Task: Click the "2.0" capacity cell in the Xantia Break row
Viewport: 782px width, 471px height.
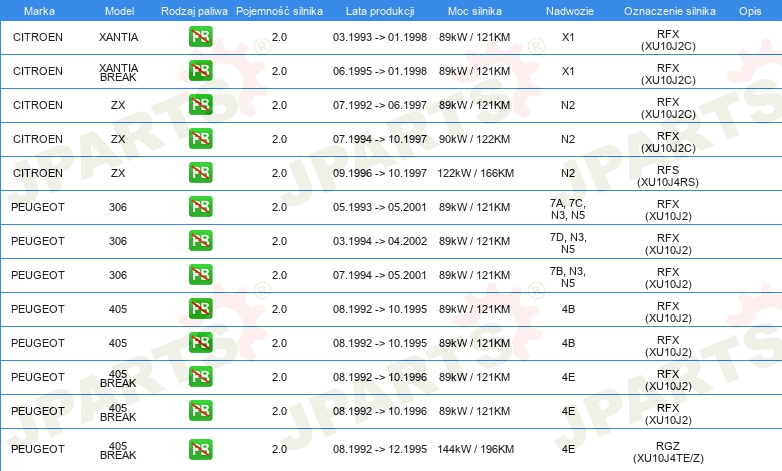Action: [279, 71]
